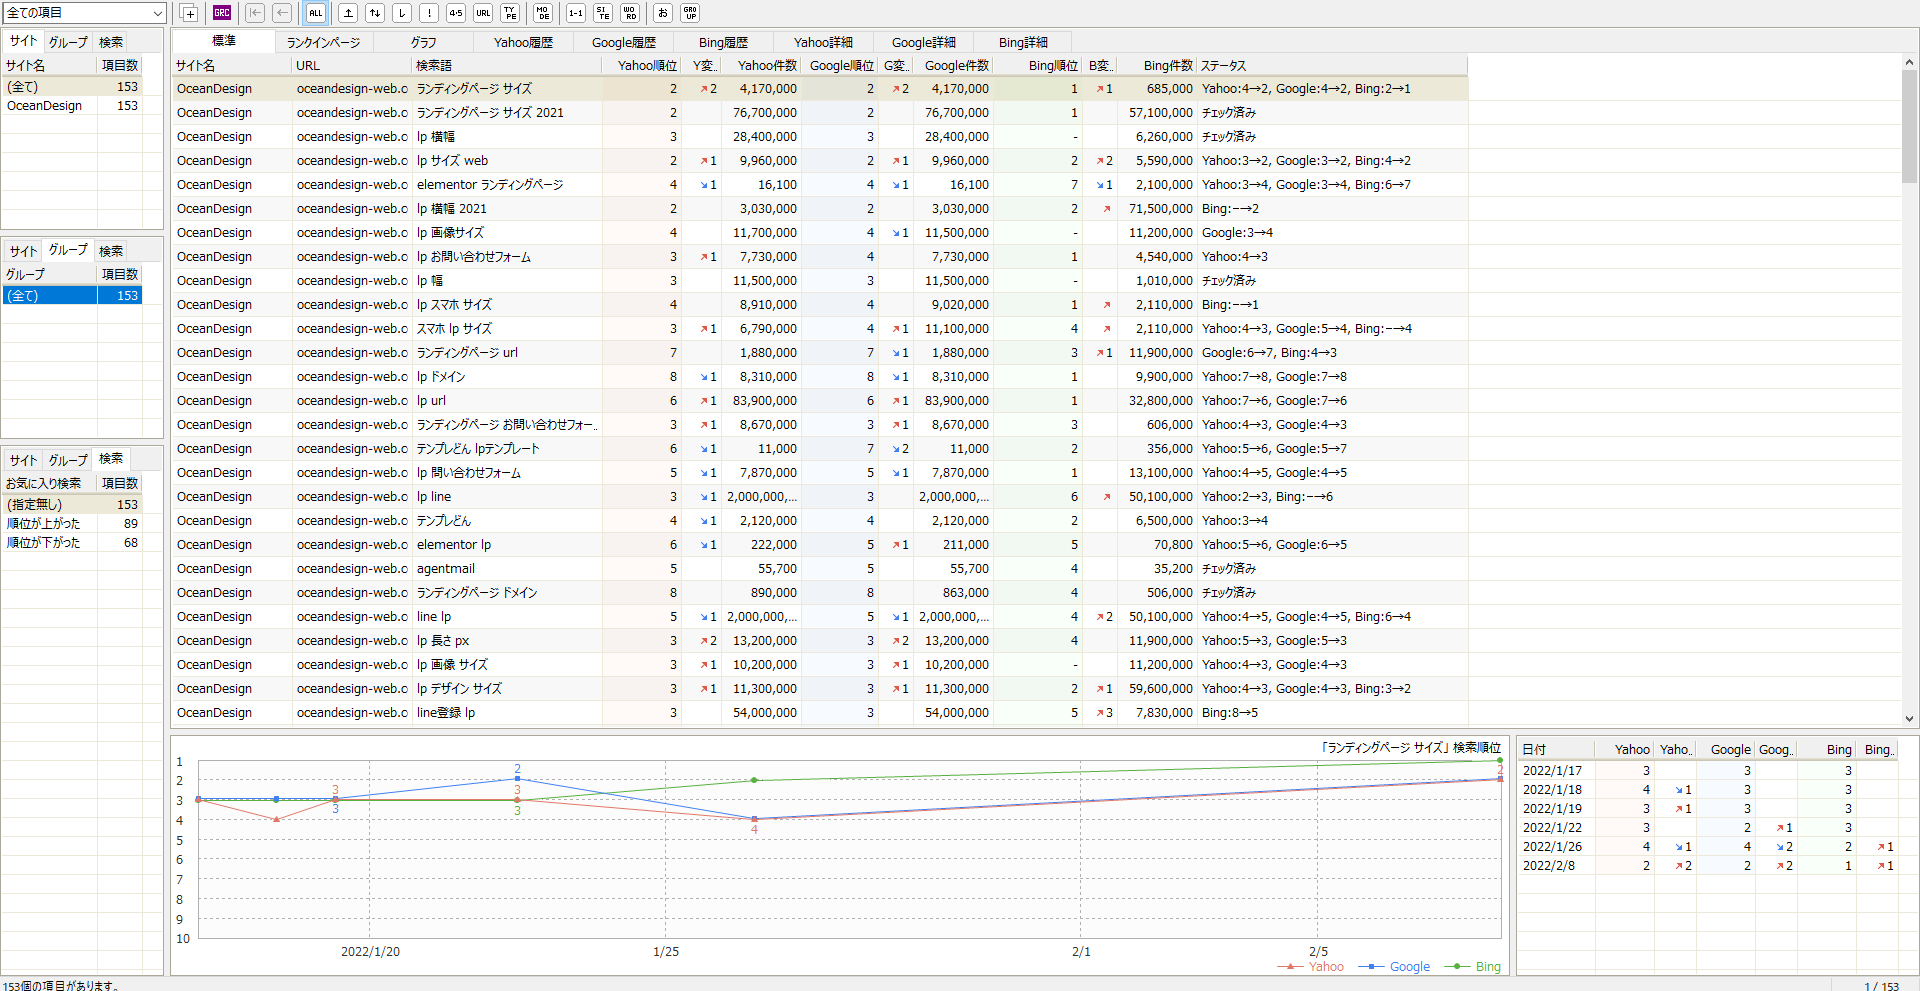
Task: Select the elementor ランディングページ keyword row
Action: pos(820,185)
